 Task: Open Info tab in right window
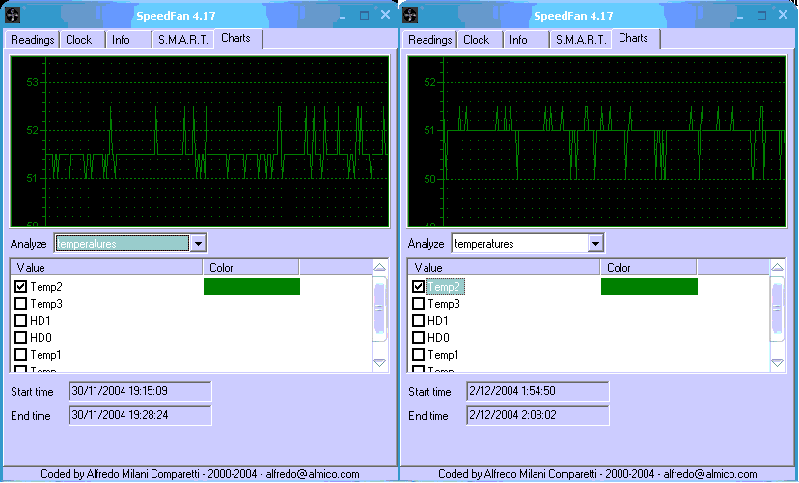[x=526, y=40]
